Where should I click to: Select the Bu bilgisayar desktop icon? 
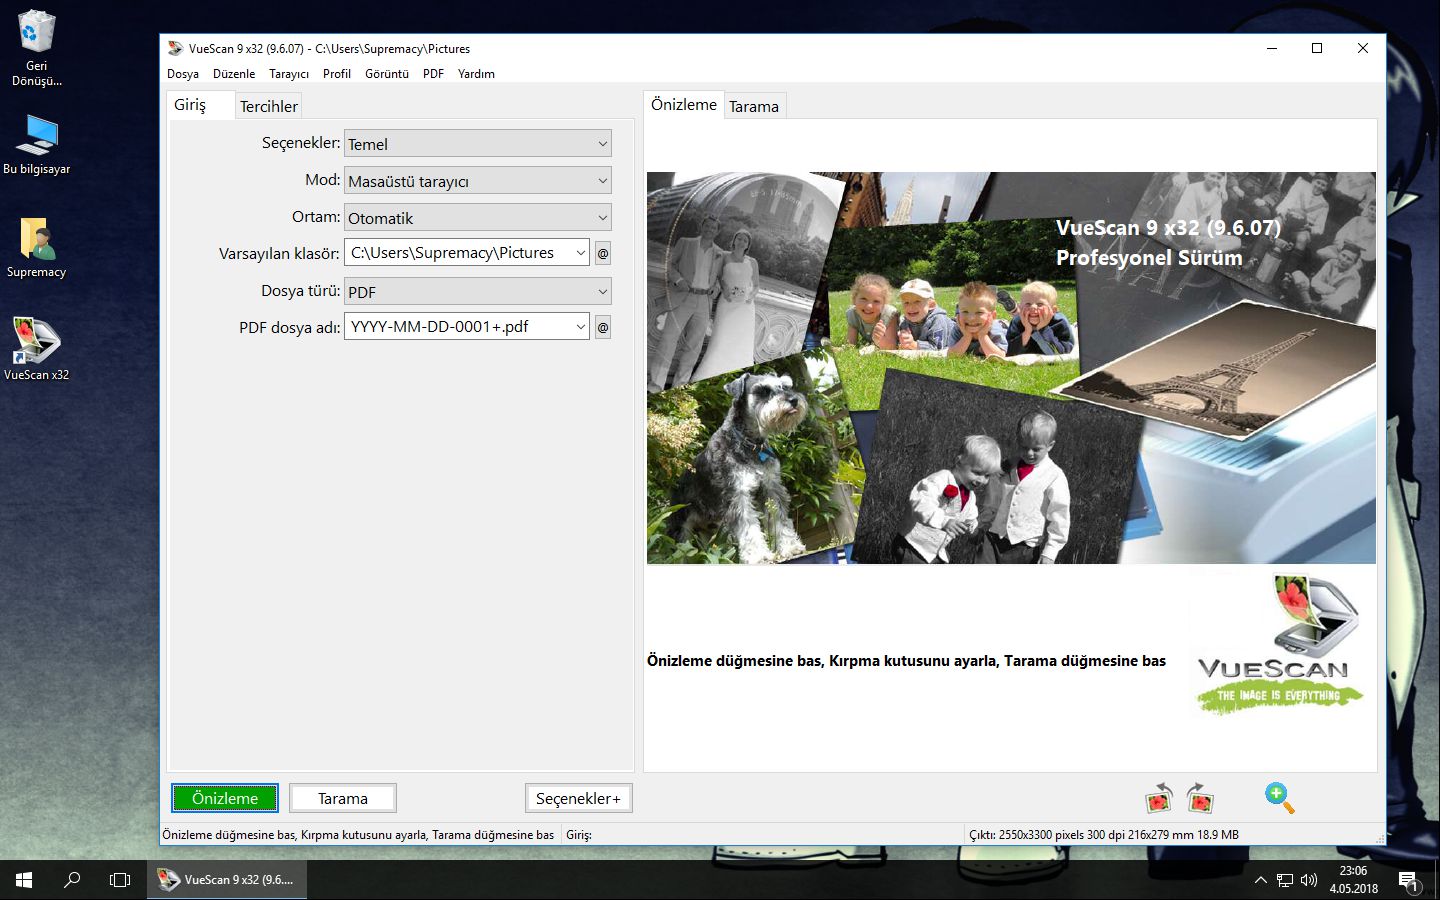37,145
